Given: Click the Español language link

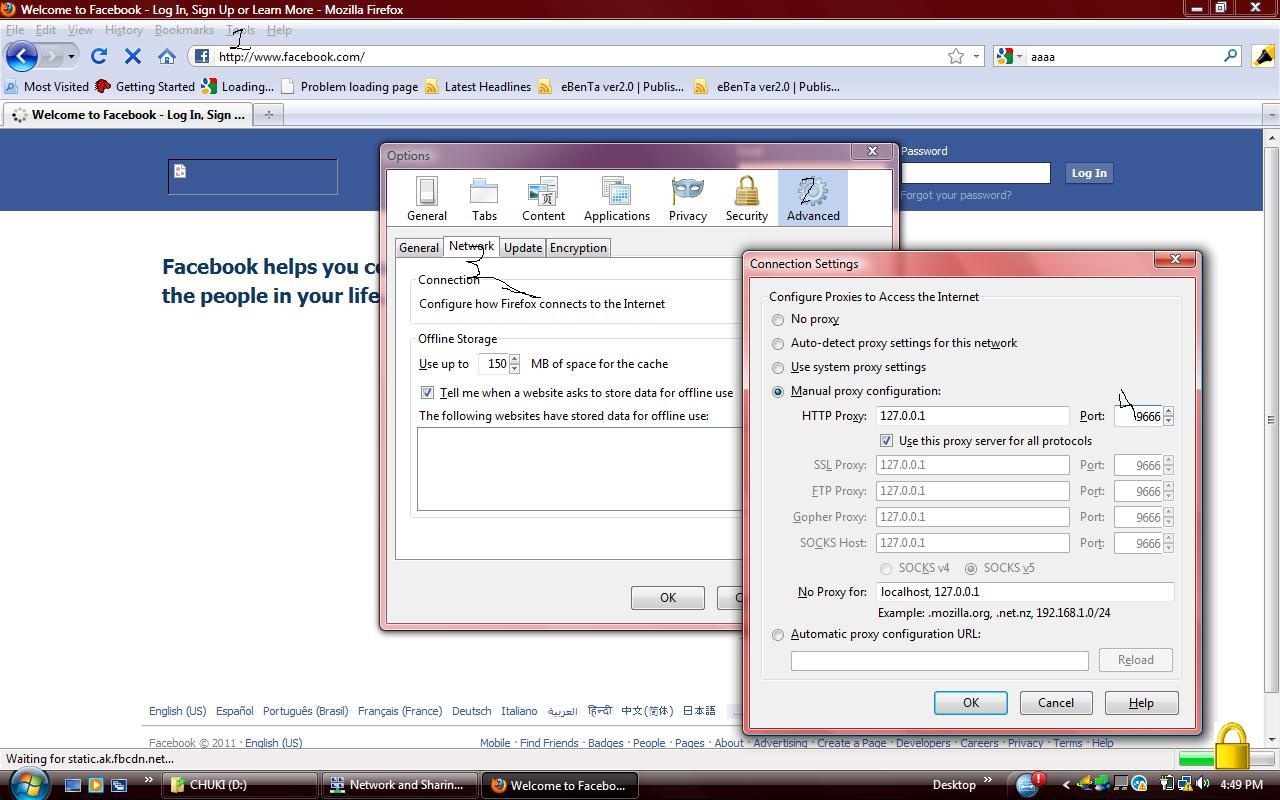Looking at the screenshot, I should coord(234,711).
